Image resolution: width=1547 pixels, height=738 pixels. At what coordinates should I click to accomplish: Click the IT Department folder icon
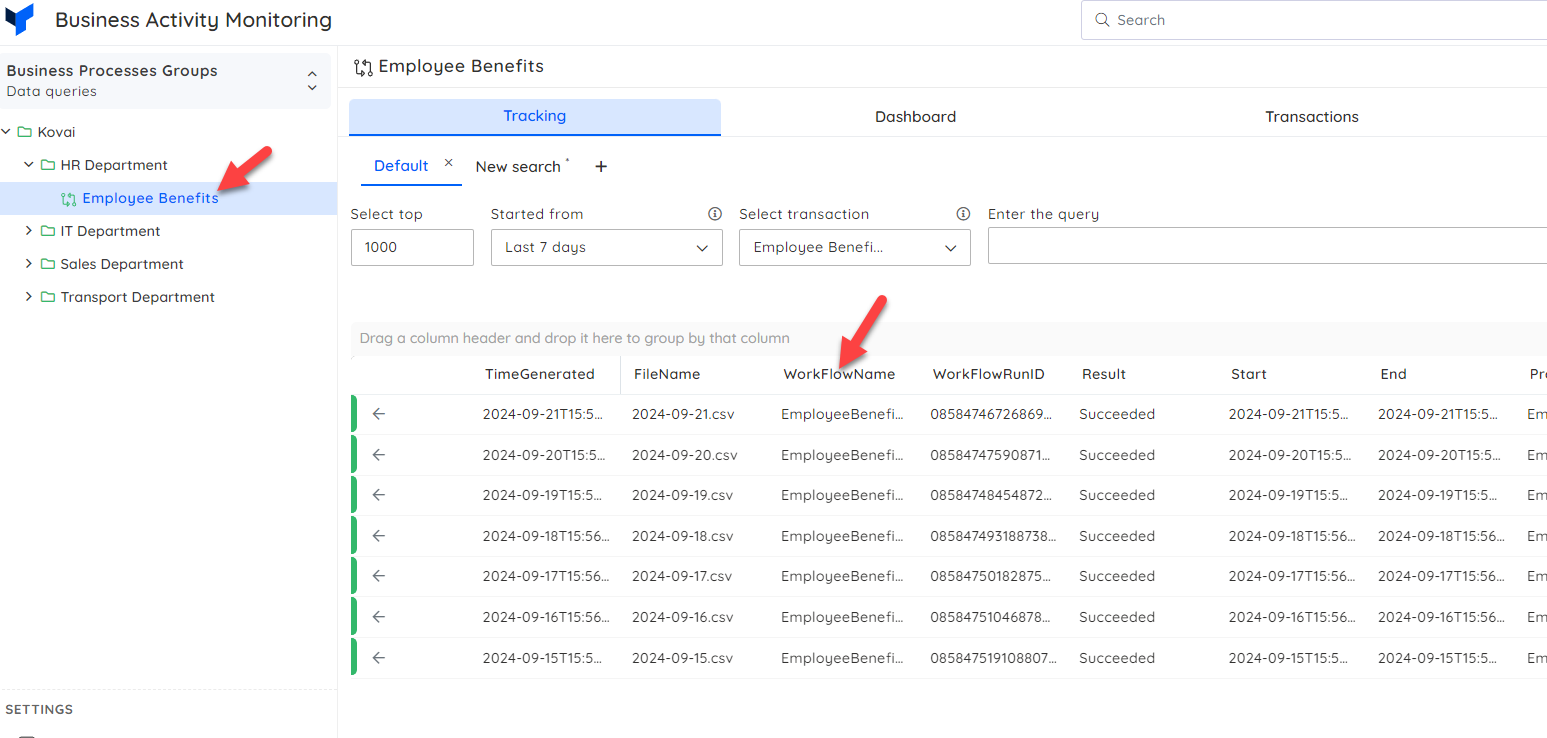pos(47,231)
